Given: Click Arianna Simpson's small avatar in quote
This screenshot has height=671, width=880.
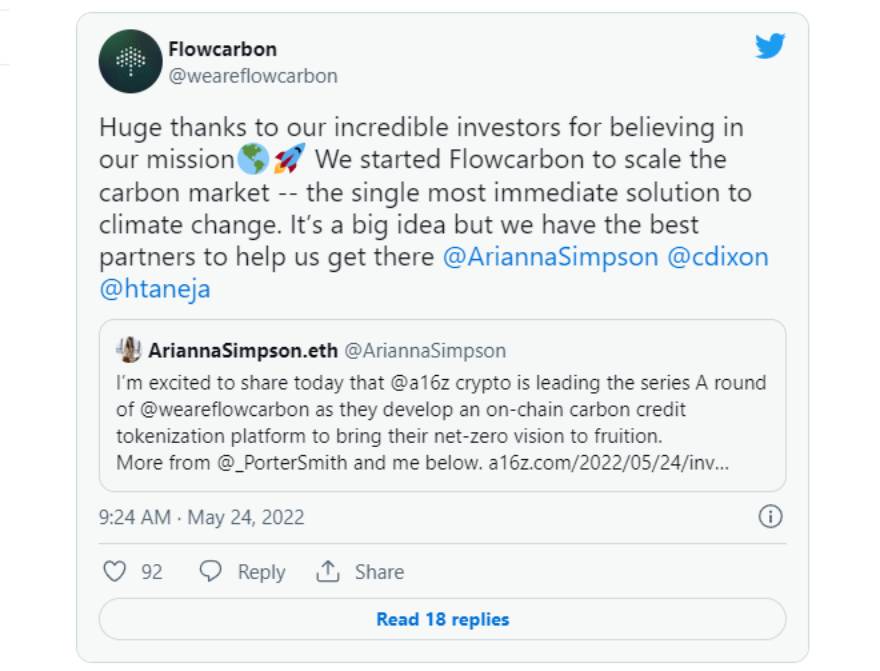Looking at the screenshot, I should 129,350.
